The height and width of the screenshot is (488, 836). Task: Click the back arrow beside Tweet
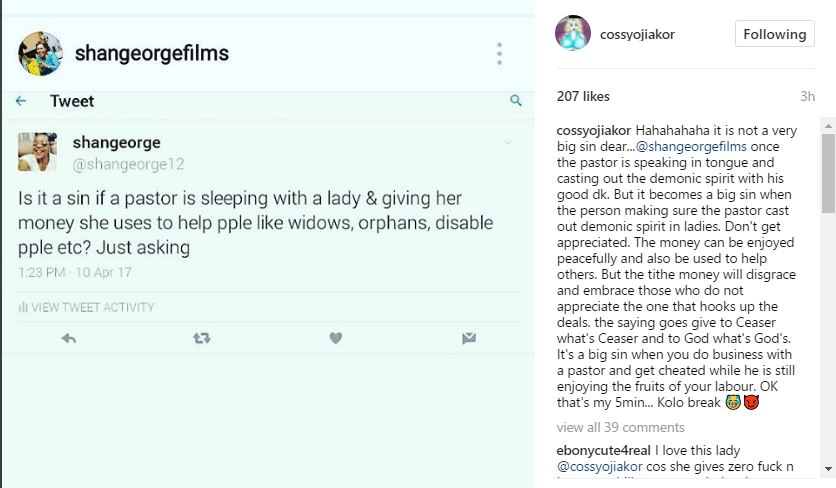coord(21,101)
